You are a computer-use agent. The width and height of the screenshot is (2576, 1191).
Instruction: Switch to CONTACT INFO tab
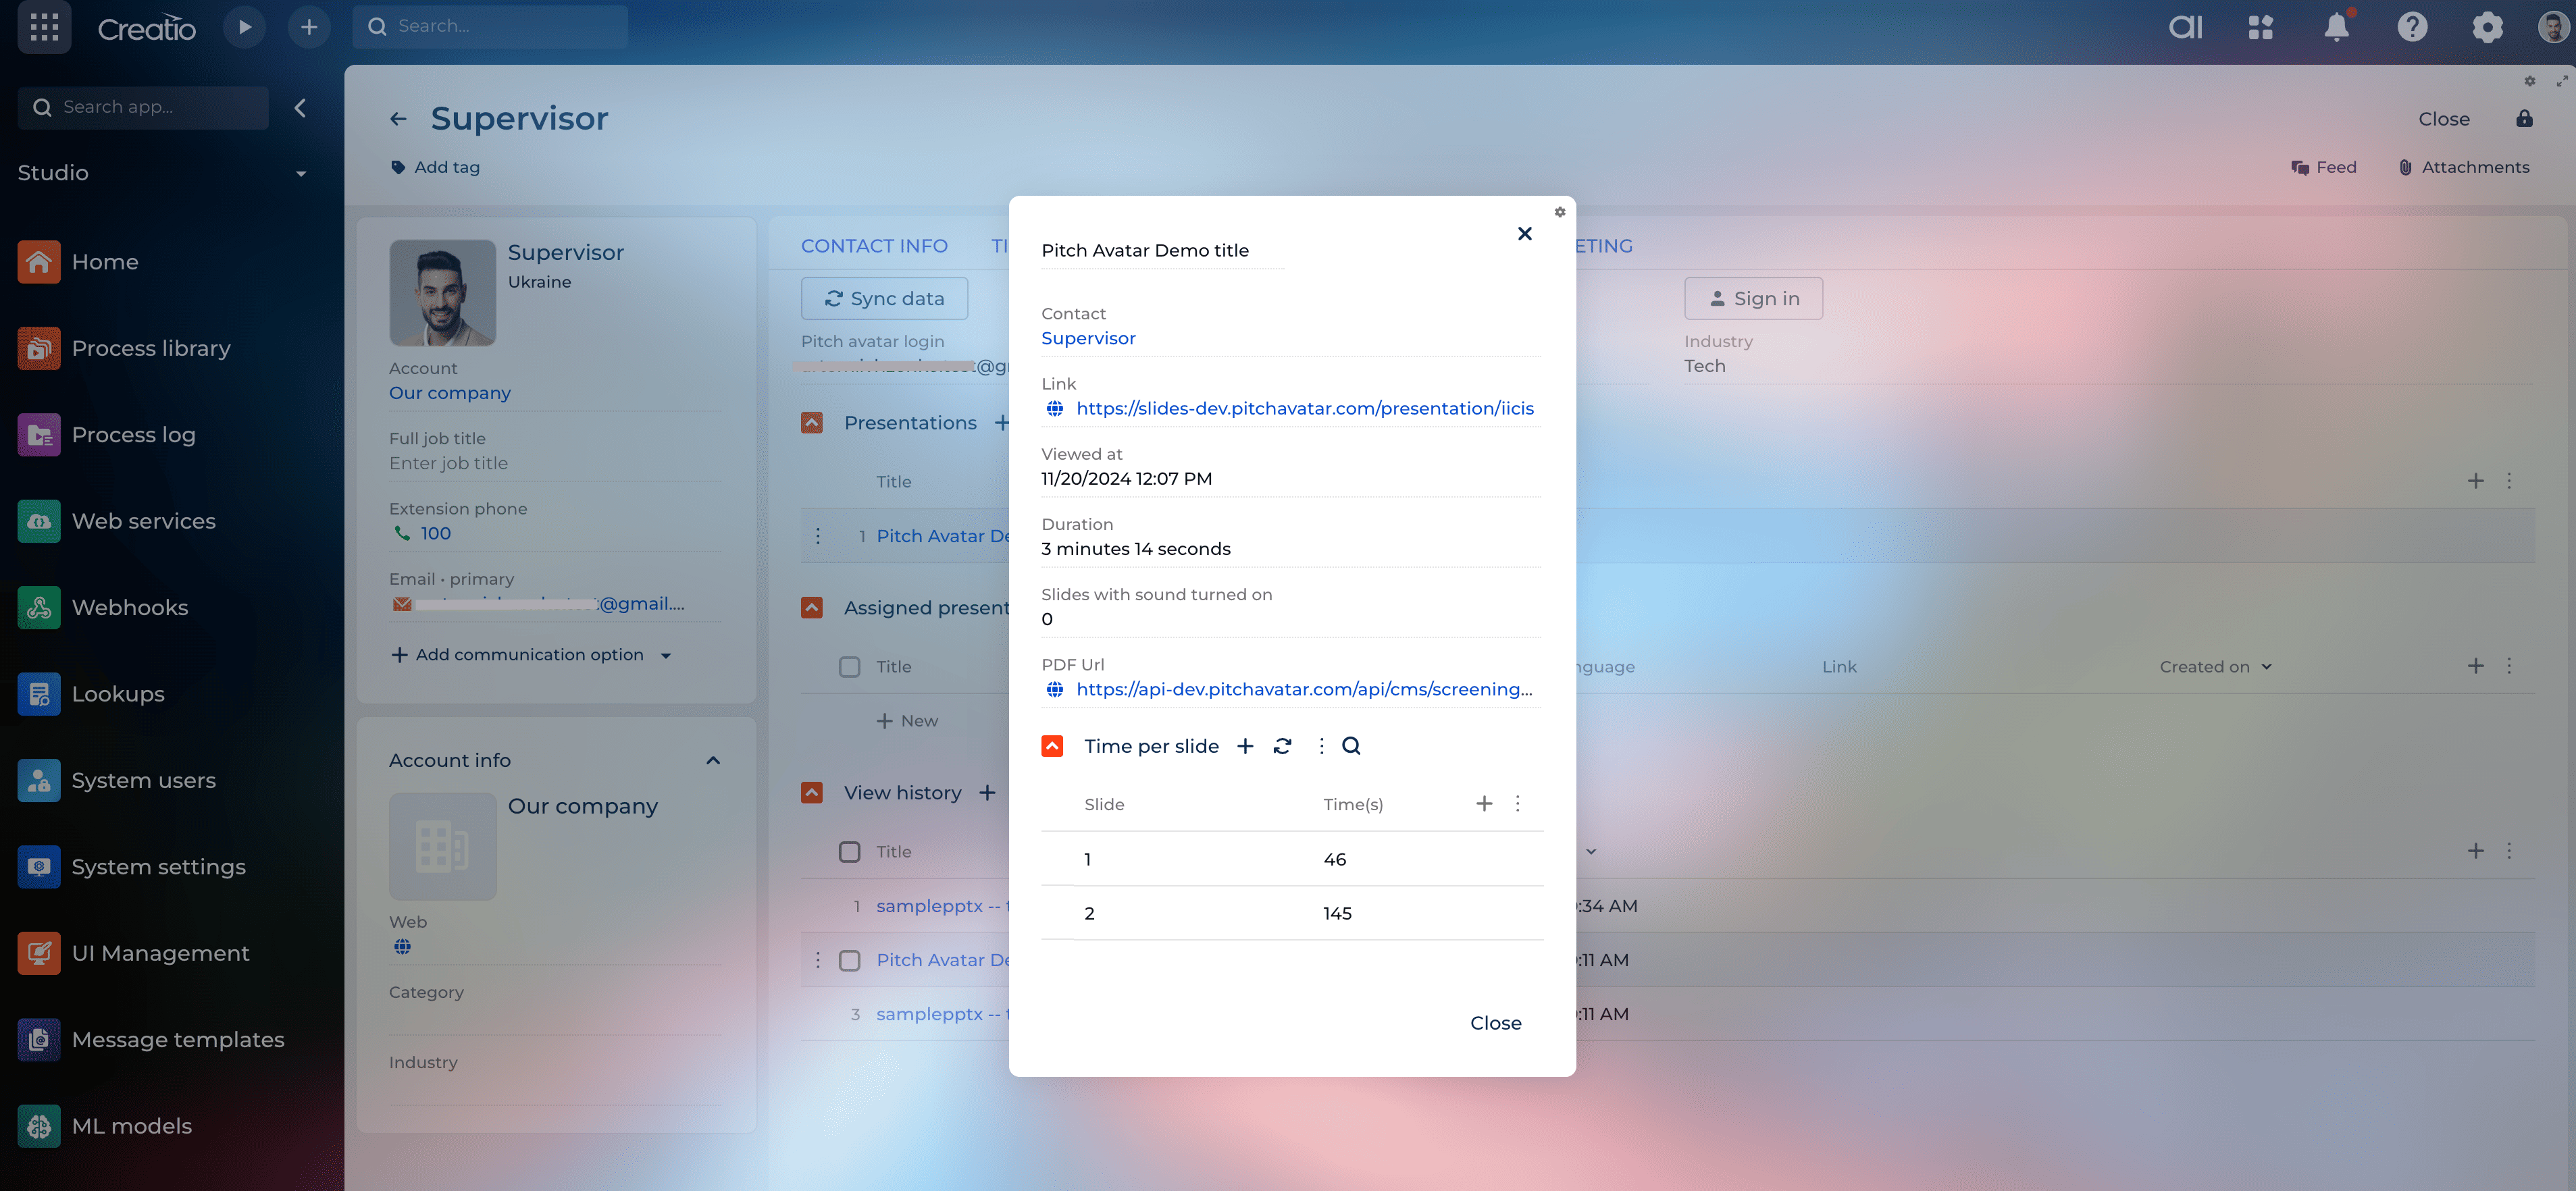pyautogui.click(x=874, y=246)
